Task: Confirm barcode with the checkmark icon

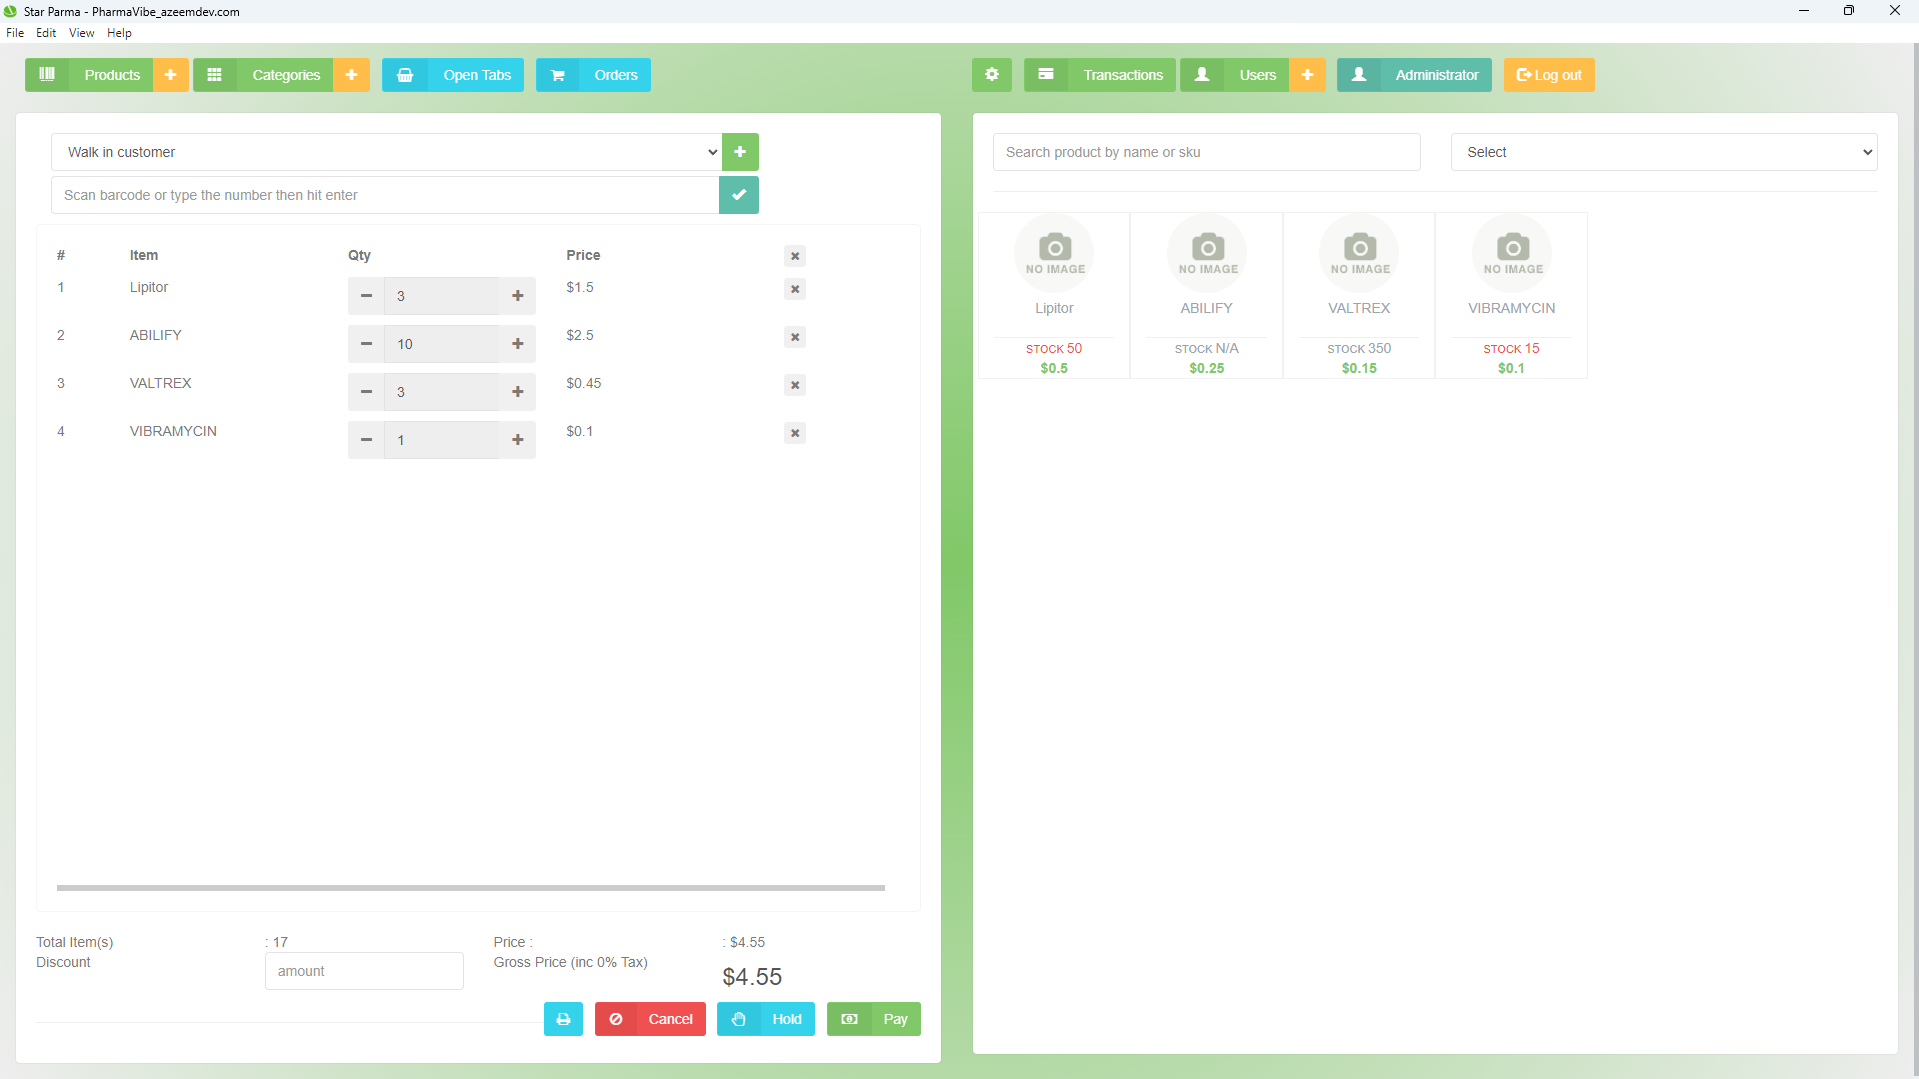Action: click(x=739, y=195)
